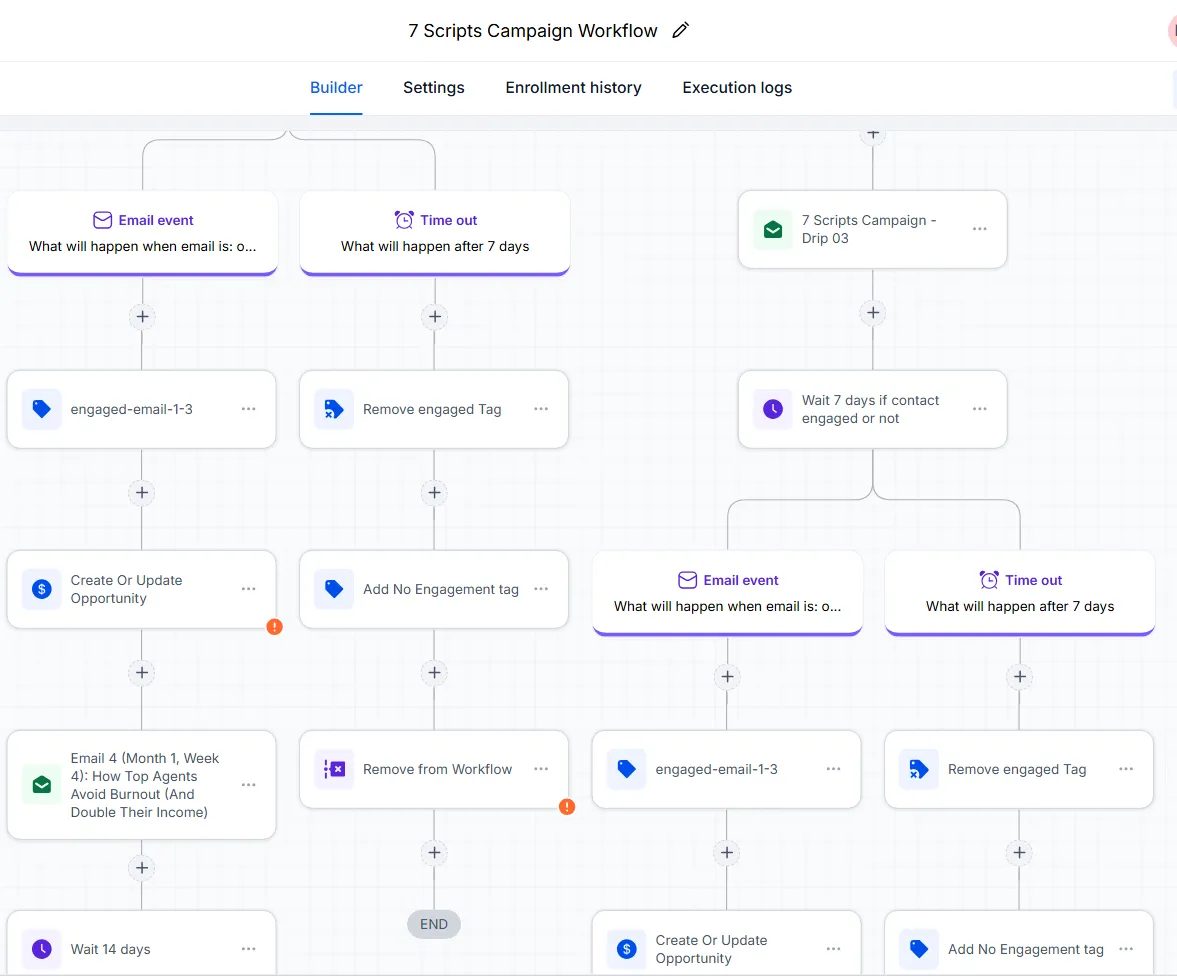The width and height of the screenshot is (1177, 976).
Task: Select the Wait 7 days if contact engaged node
Action: pos(872,409)
